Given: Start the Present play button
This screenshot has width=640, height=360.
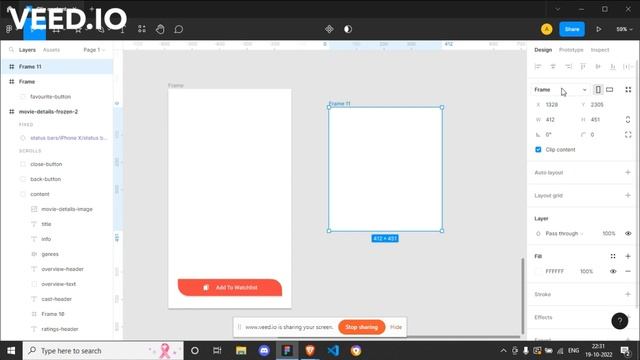Looking at the screenshot, I should tap(599, 29).
